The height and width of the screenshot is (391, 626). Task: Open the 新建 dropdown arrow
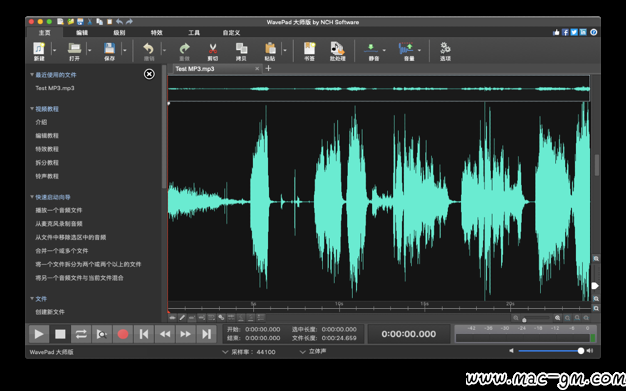point(54,50)
